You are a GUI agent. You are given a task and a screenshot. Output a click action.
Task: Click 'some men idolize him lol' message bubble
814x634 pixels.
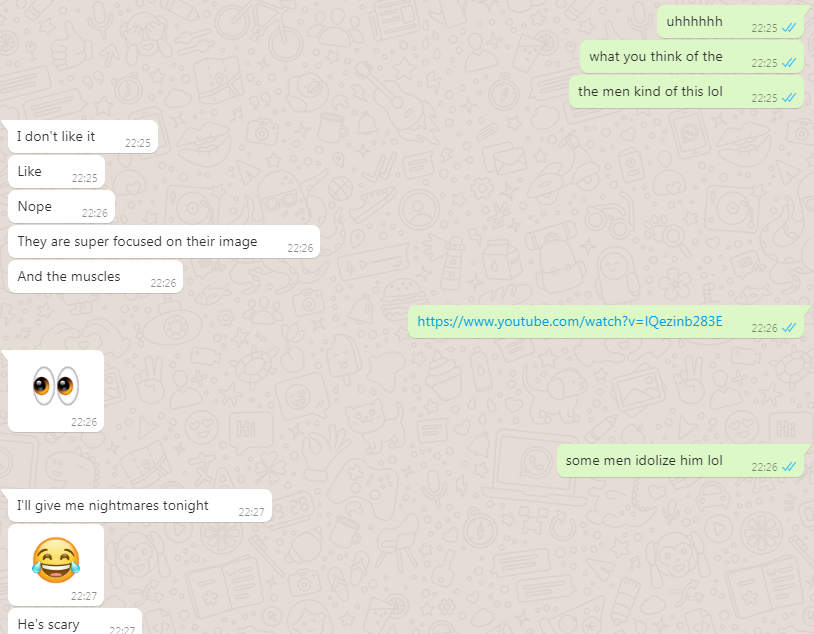pyautogui.click(x=681, y=461)
